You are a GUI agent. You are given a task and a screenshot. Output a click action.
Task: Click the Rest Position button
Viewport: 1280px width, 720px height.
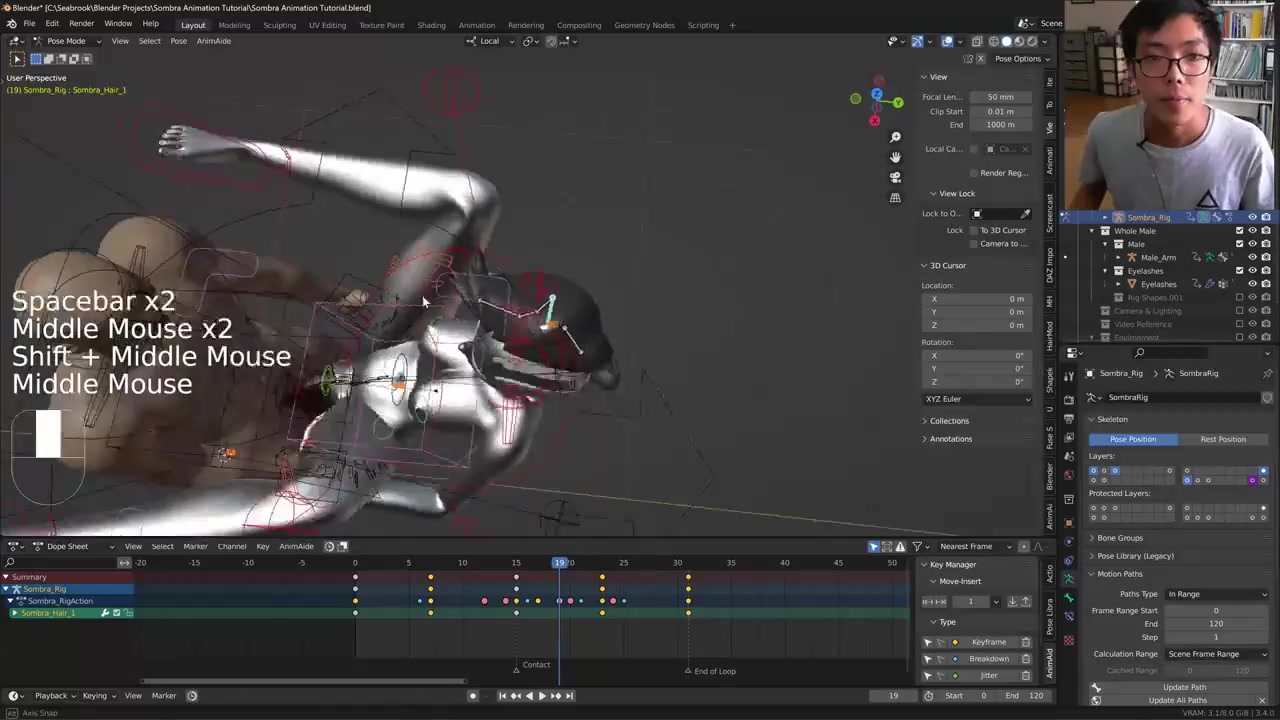pyautogui.click(x=1222, y=439)
